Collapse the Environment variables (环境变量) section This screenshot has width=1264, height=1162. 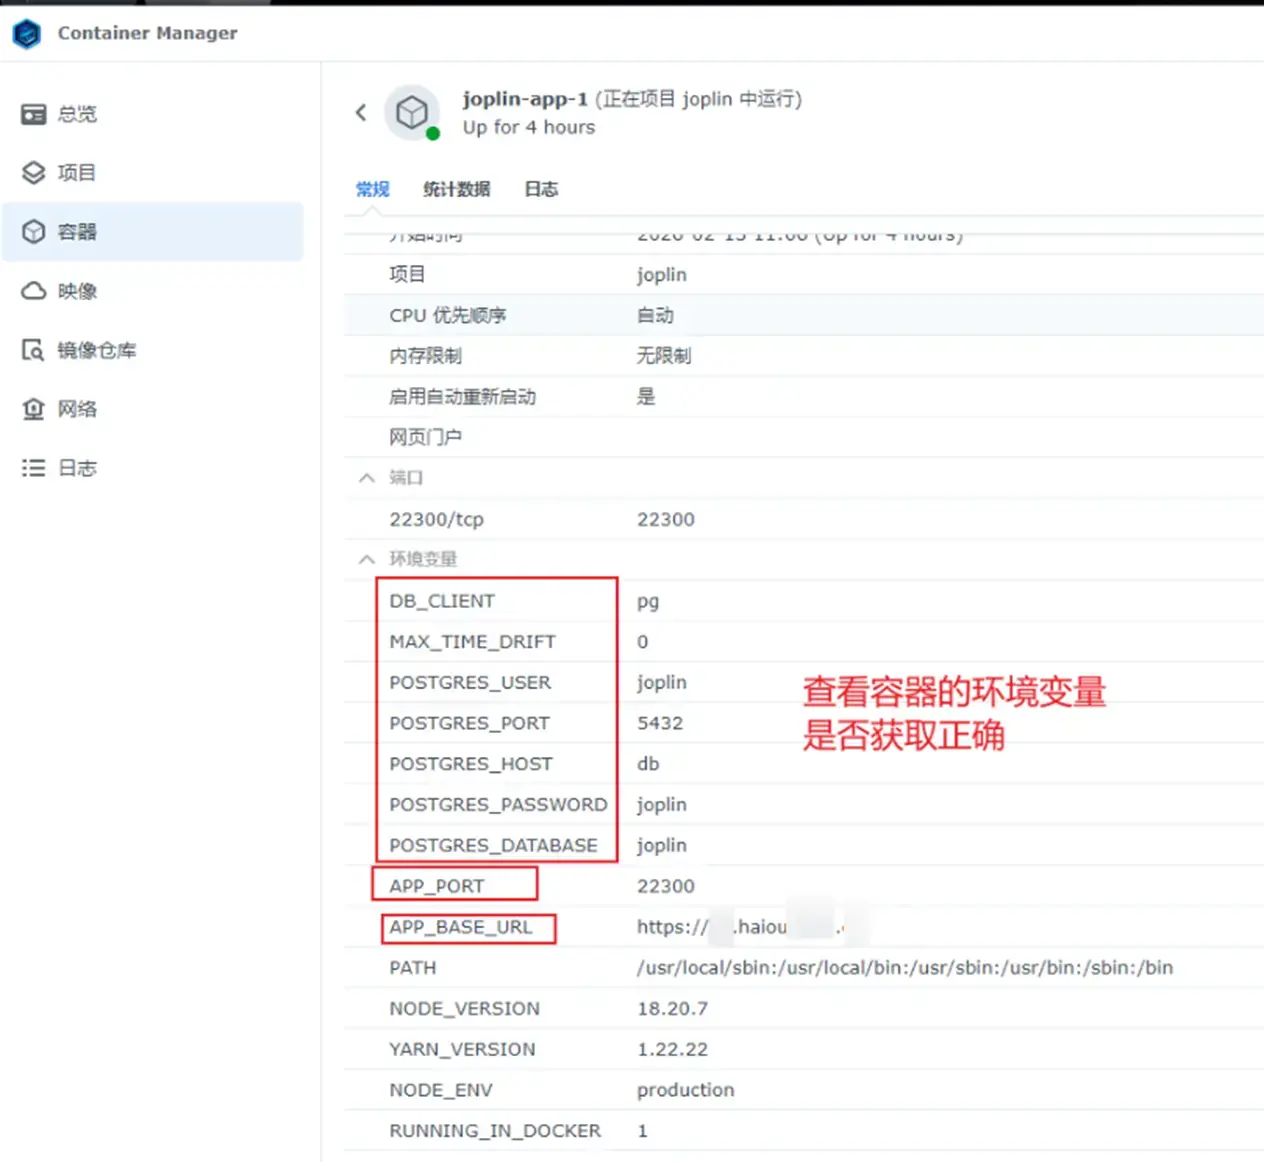pyautogui.click(x=367, y=559)
